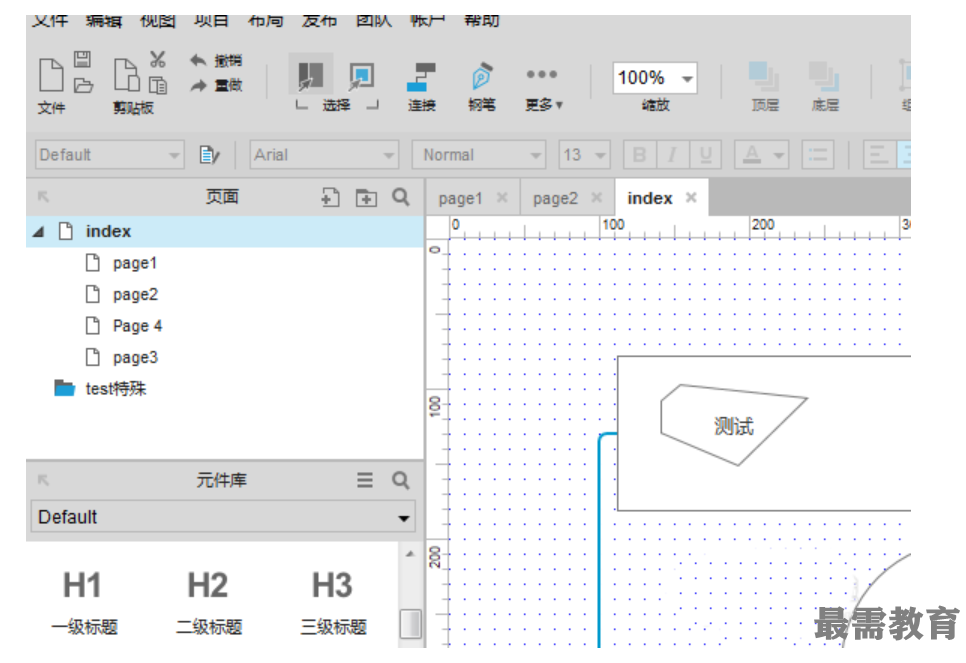Add a new page icon in 页面 panel
Screen dimensions: 966x663
(x=330, y=197)
